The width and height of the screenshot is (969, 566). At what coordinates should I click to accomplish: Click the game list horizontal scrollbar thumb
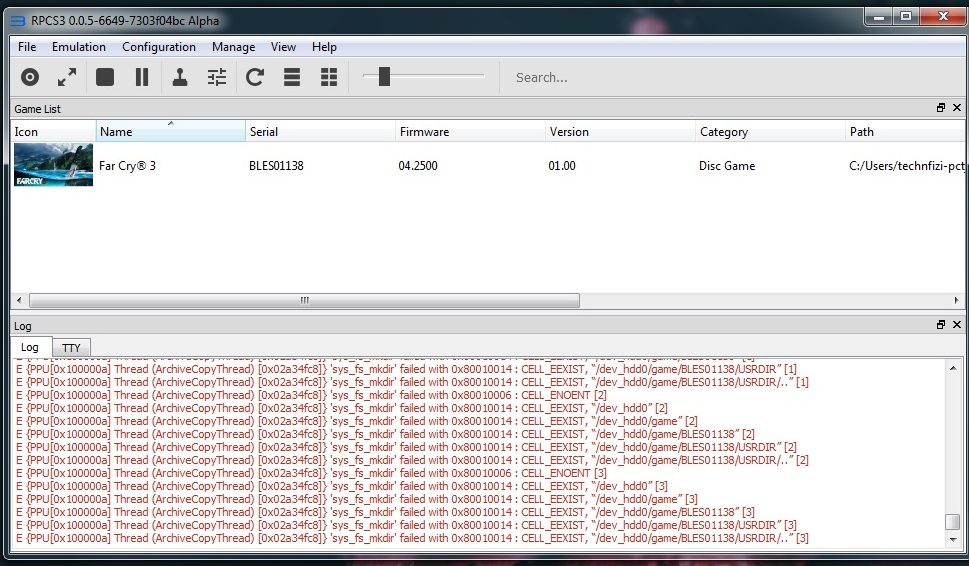pyautogui.click(x=305, y=300)
